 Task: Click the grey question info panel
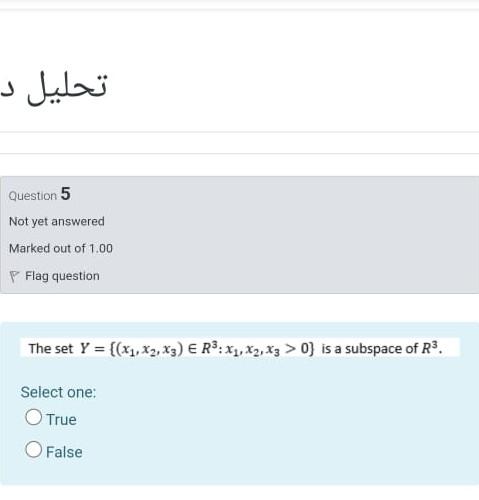(x=239, y=235)
